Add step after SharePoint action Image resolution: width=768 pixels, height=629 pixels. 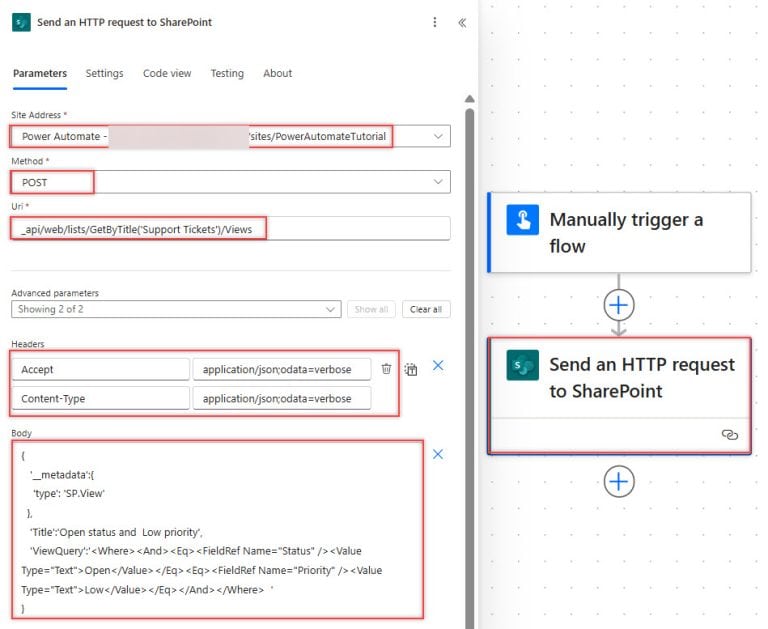click(x=619, y=482)
